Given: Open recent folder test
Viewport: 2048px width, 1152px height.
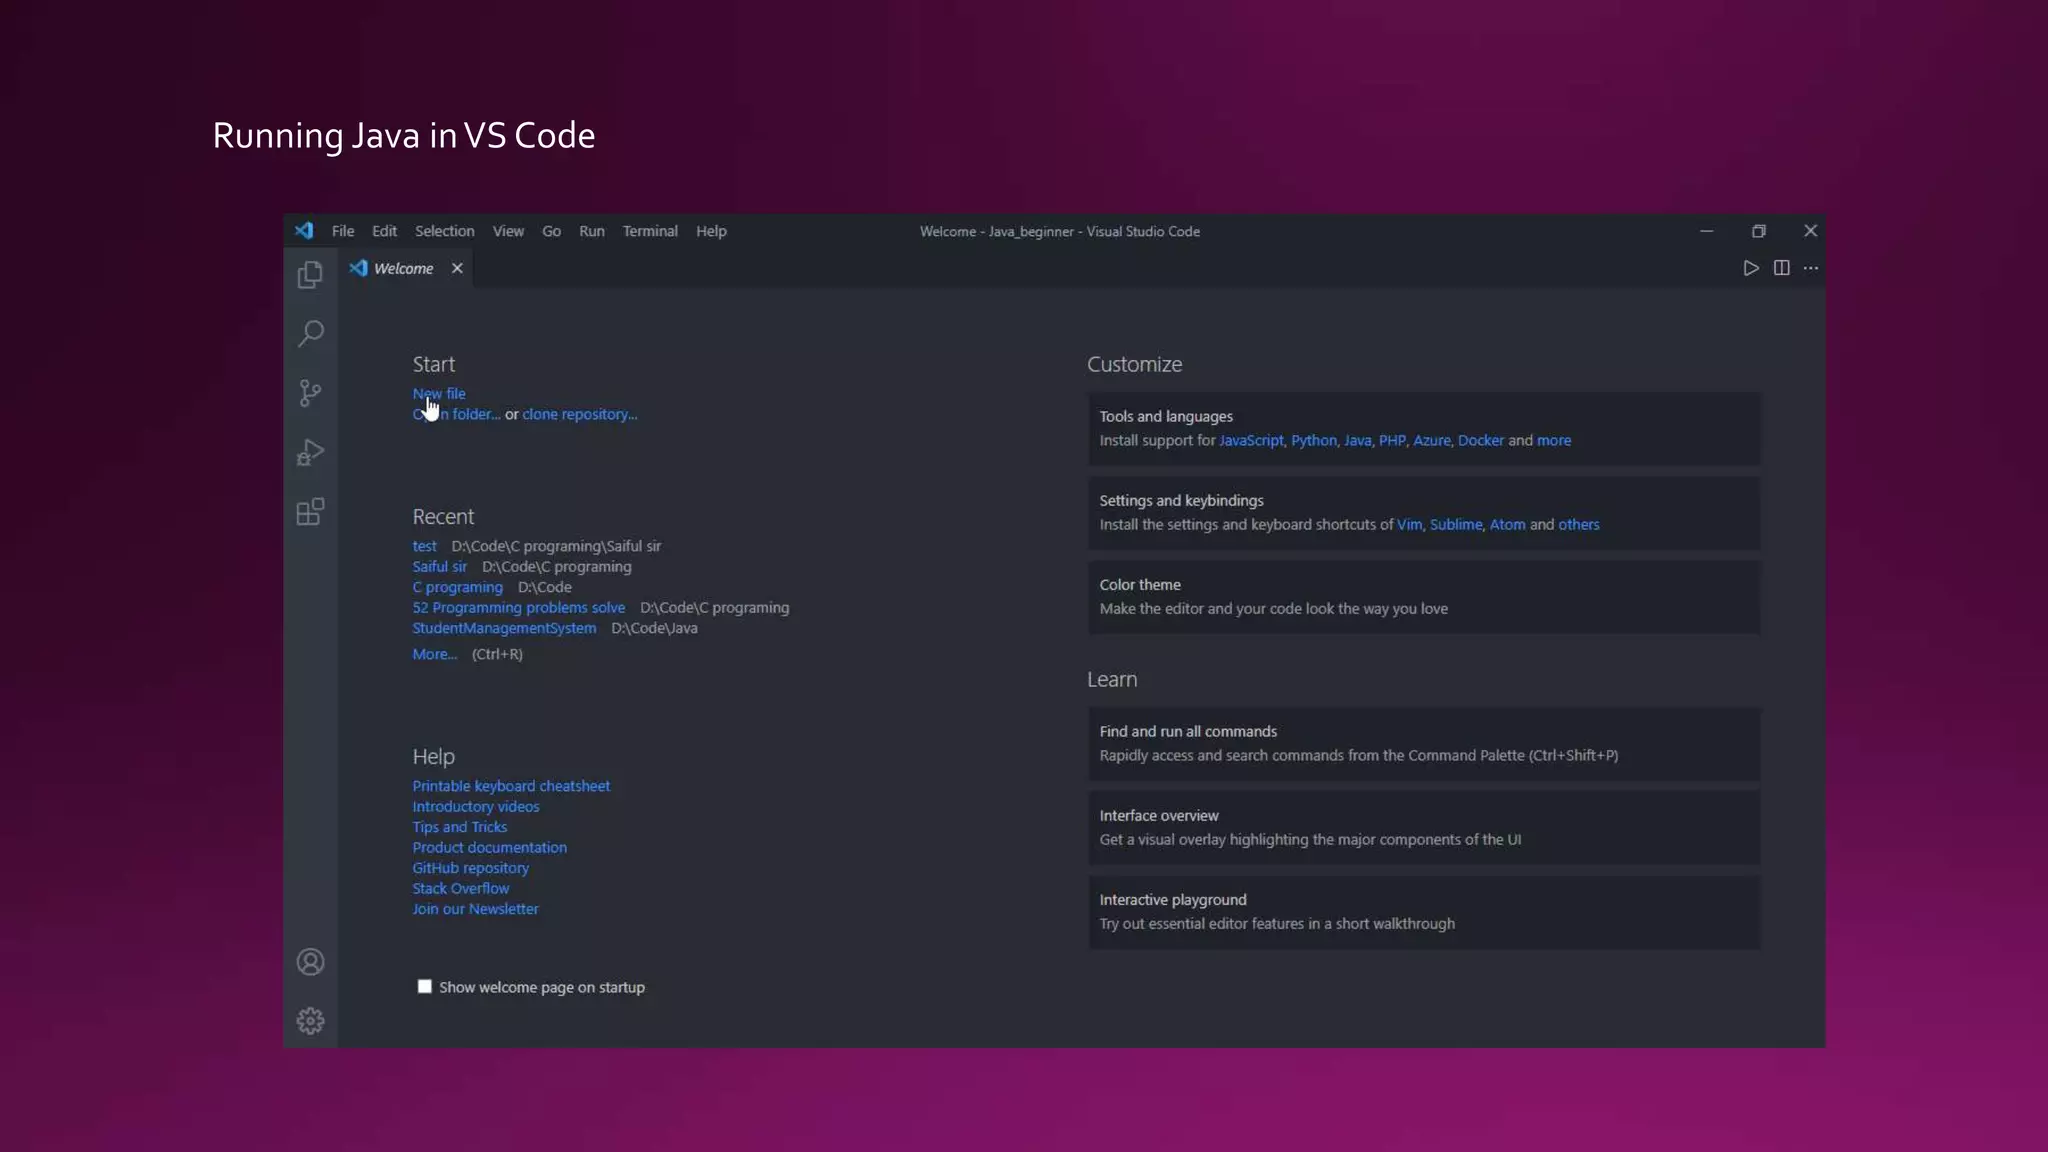Looking at the screenshot, I should 424,546.
